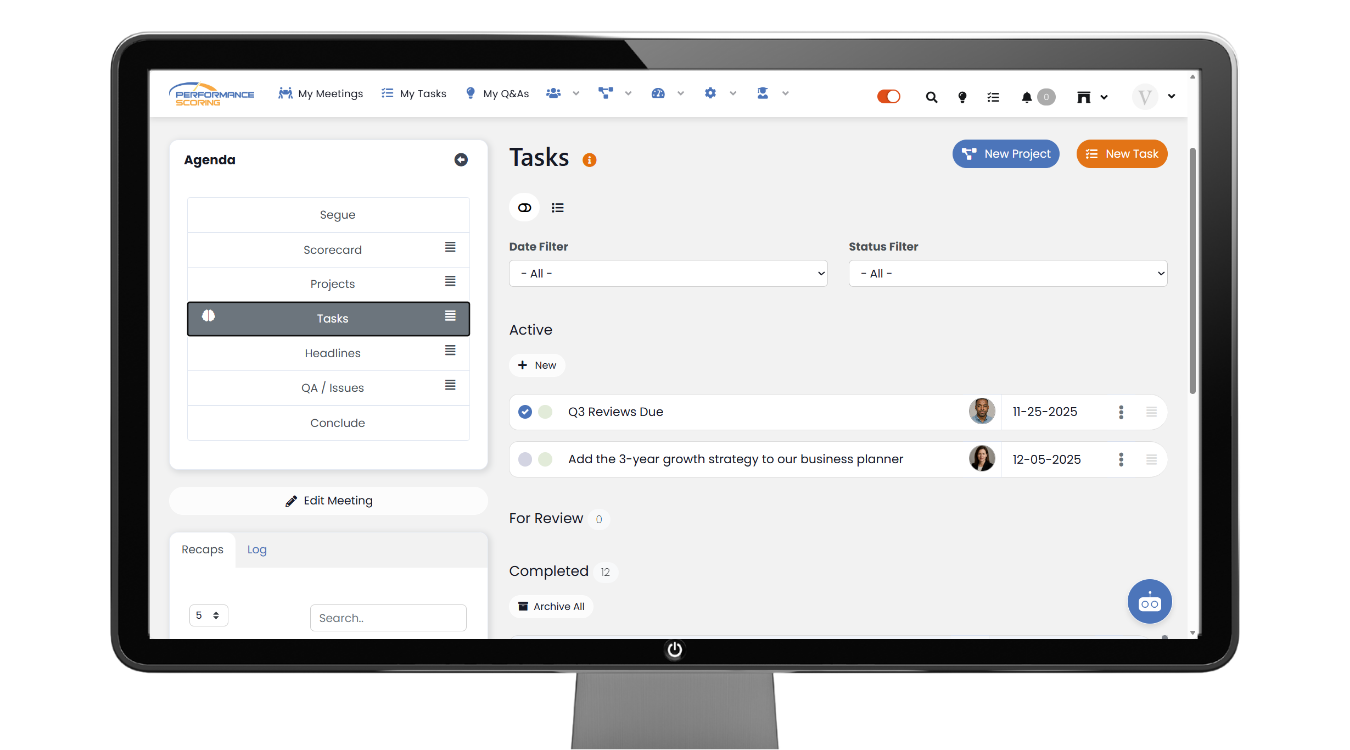Switch to the Log tab

(257, 550)
